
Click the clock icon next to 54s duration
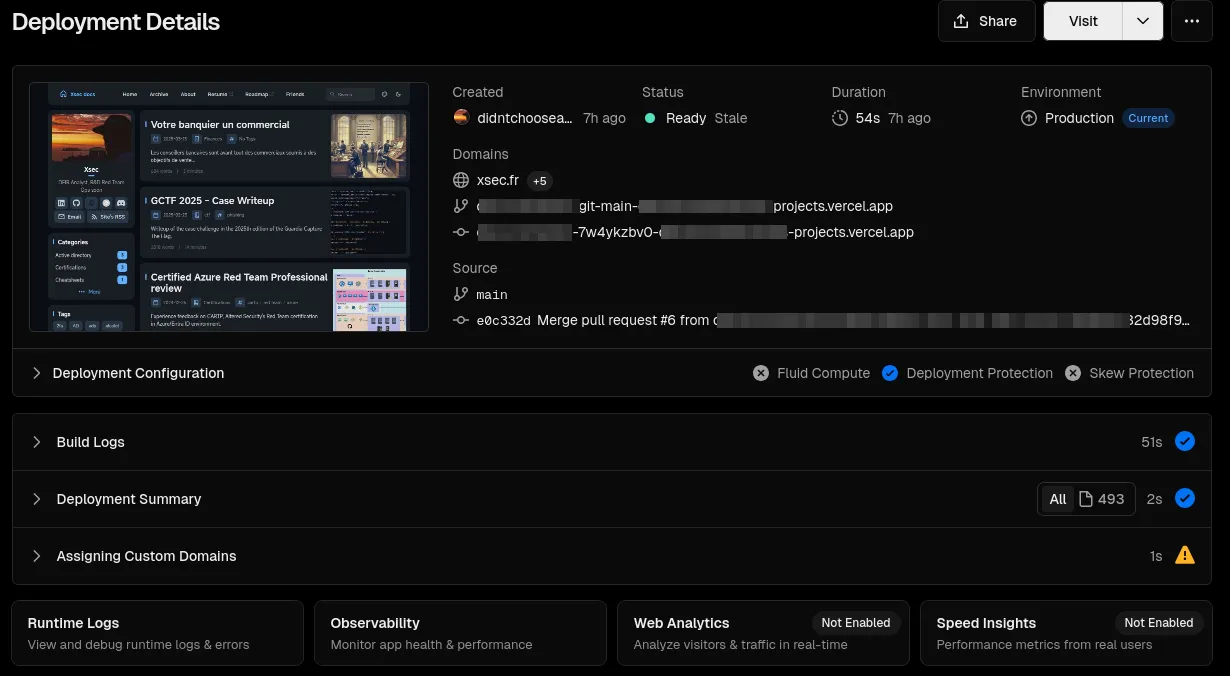(x=840, y=118)
